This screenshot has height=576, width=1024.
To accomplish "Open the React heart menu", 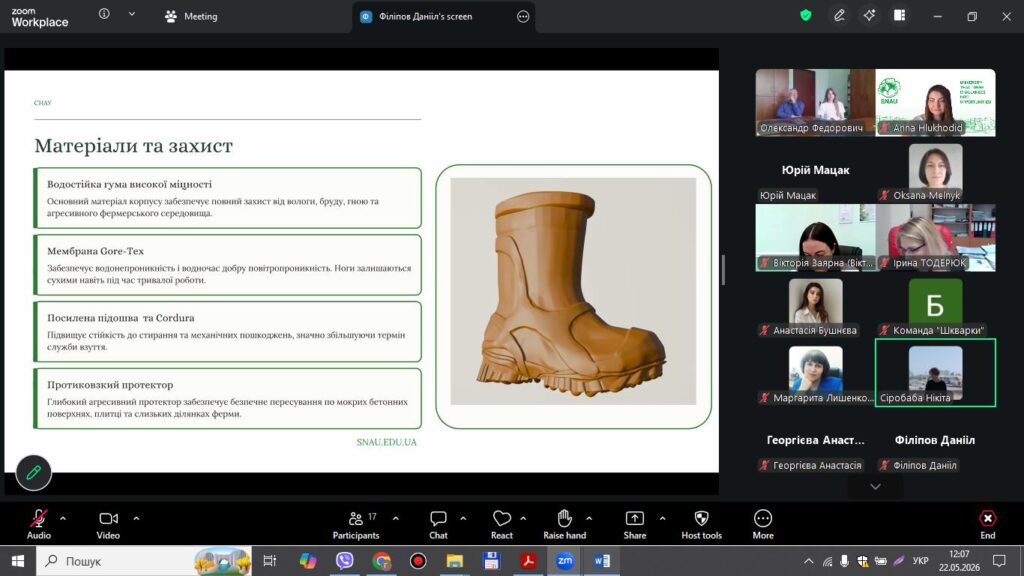I will coord(502,524).
